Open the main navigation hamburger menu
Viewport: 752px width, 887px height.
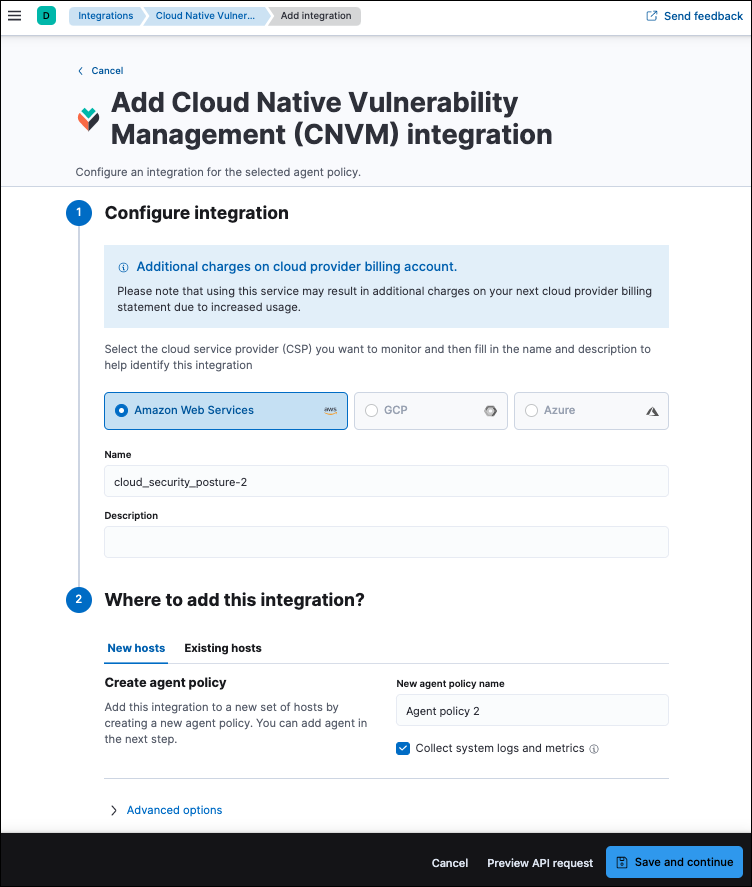15,15
